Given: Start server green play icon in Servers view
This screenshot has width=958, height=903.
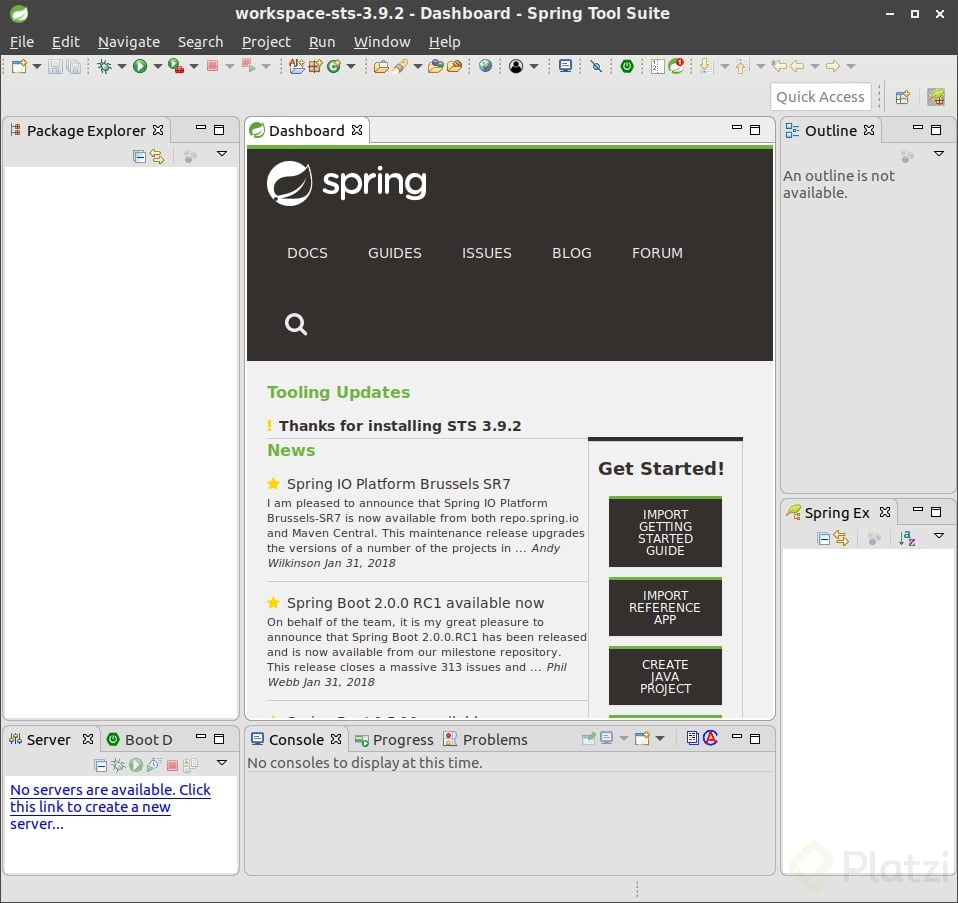Looking at the screenshot, I should coord(136,765).
